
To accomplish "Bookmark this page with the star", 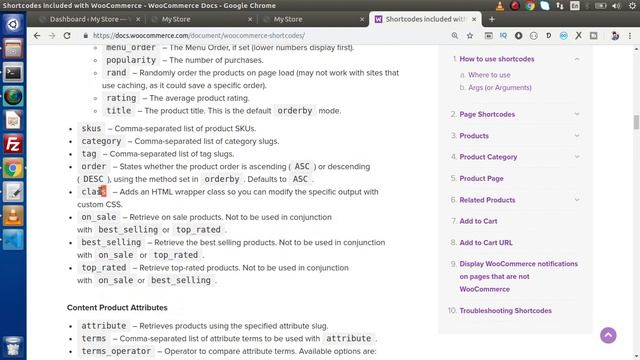I will click(470, 36).
